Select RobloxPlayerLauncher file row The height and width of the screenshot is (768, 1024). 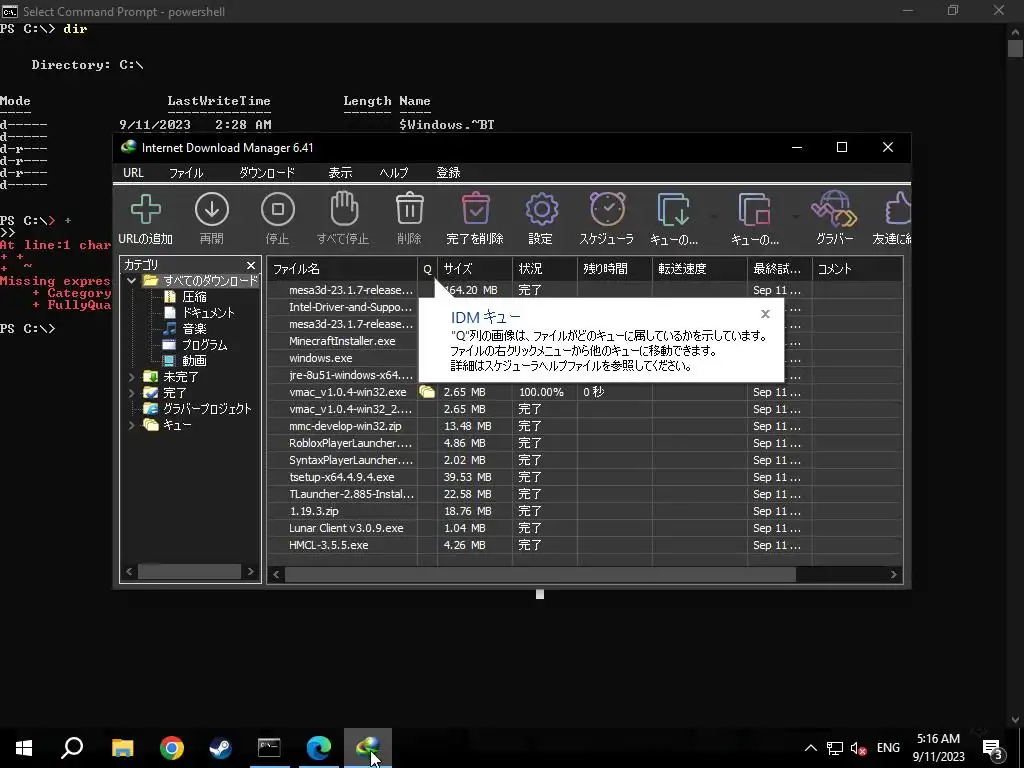[x=584, y=443]
